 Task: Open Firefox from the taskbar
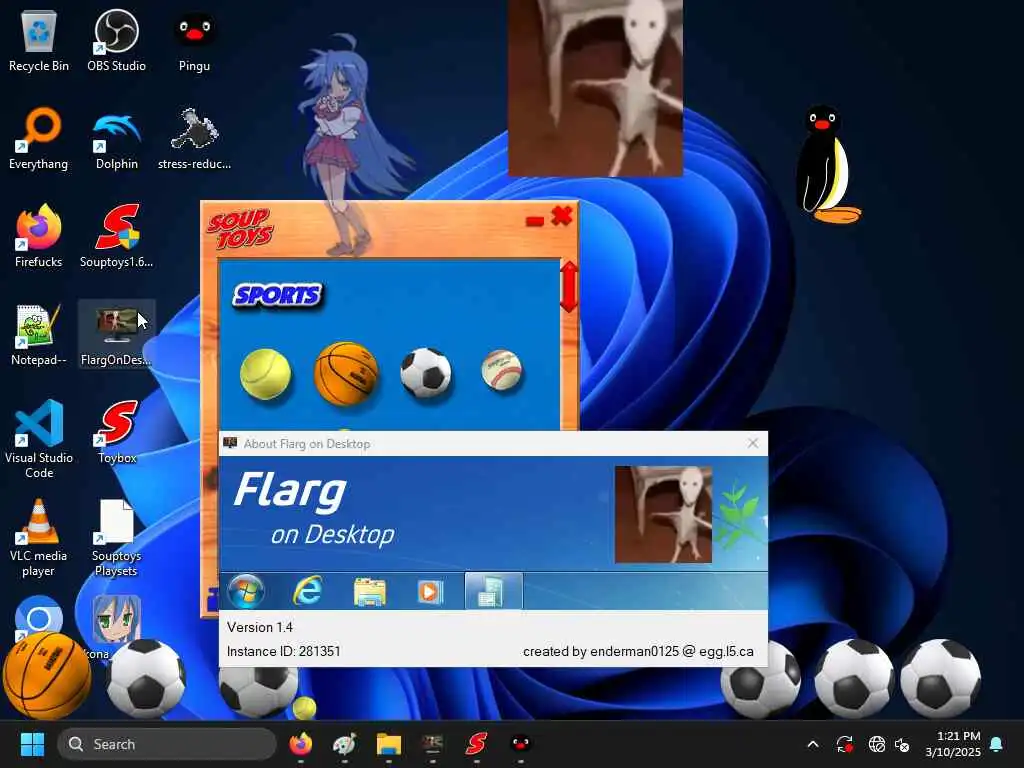(300, 744)
